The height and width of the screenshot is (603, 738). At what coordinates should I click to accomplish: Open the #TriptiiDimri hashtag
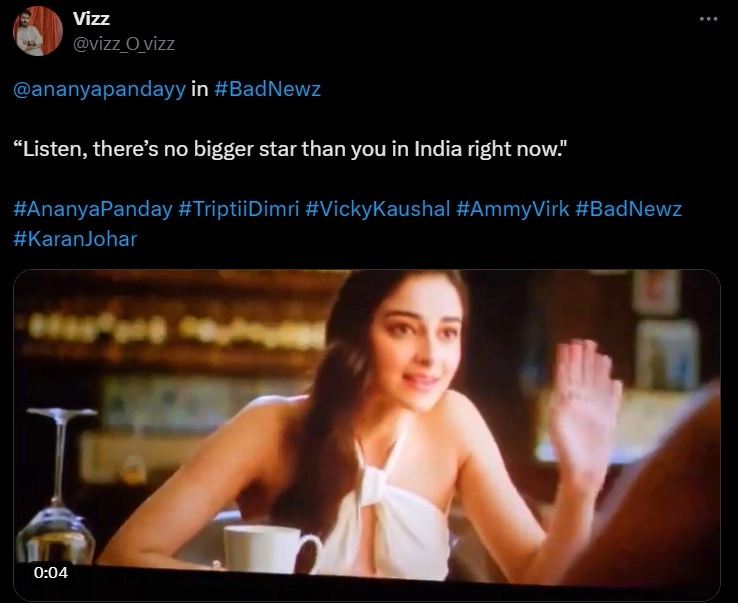239,209
